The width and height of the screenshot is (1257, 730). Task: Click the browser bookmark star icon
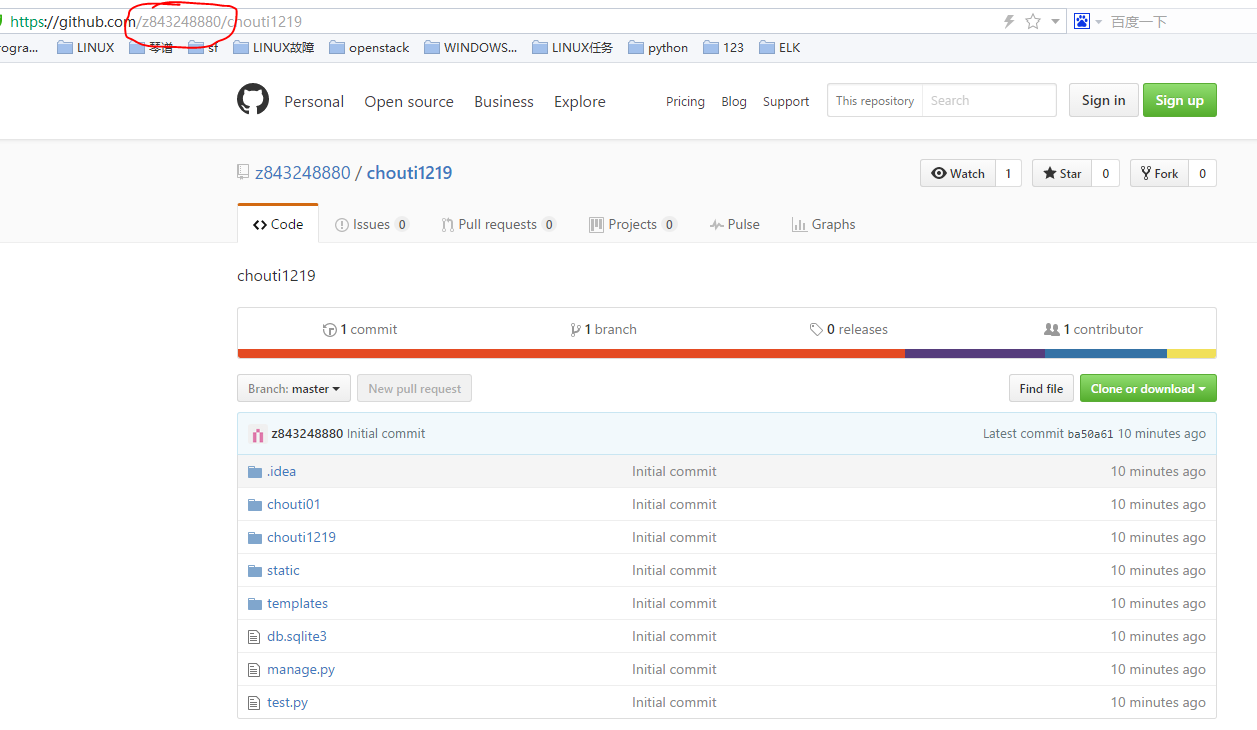[1033, 21]
